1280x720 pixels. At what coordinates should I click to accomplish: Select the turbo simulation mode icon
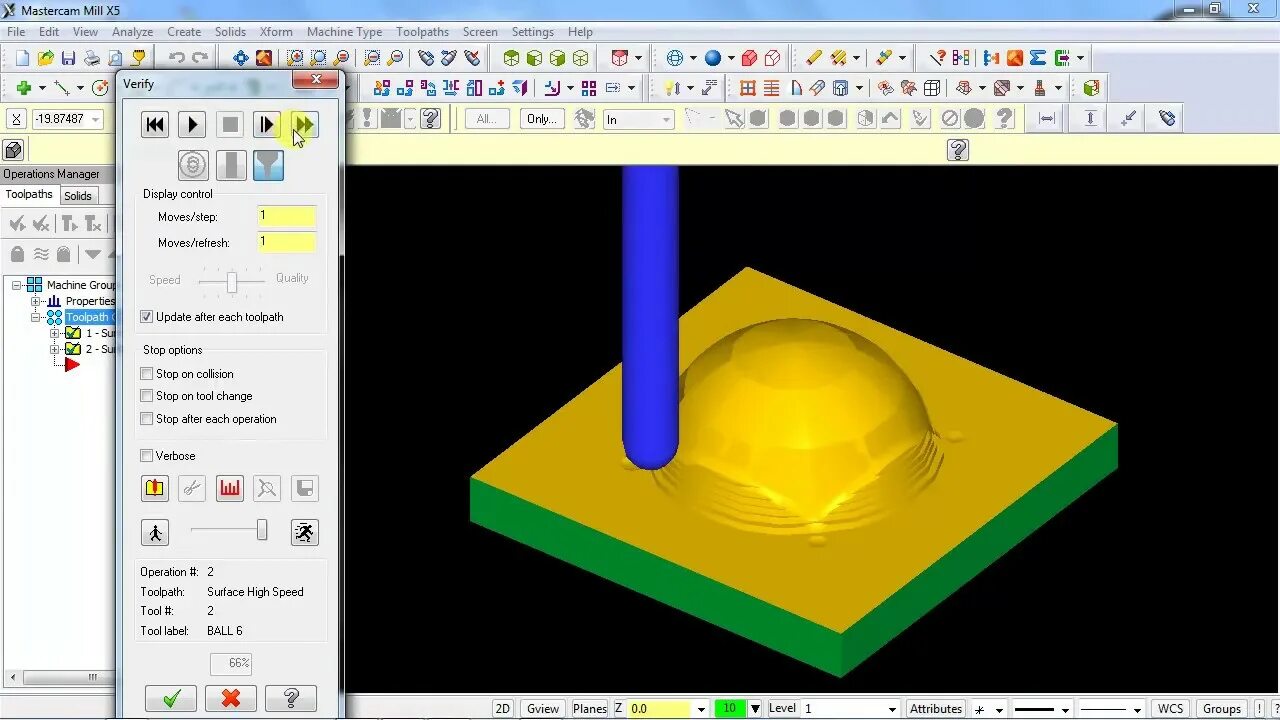click(193, 165)
